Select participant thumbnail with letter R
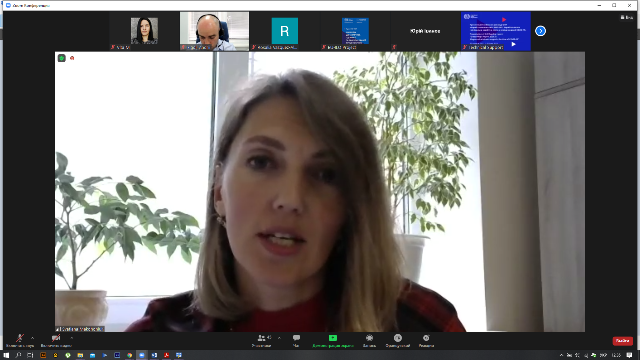640x360 pixels. click(x=284, y=31)
